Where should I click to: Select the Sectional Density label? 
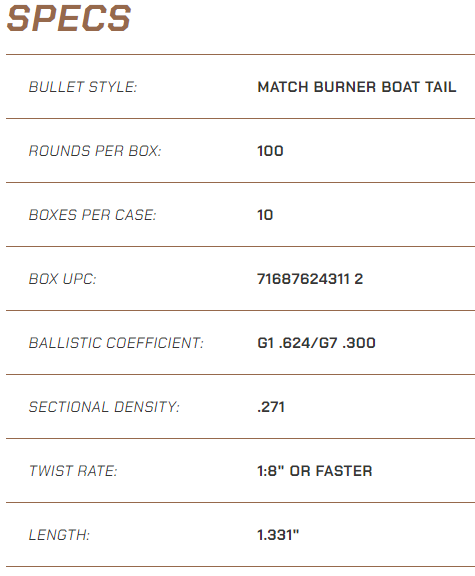[104, 407]
